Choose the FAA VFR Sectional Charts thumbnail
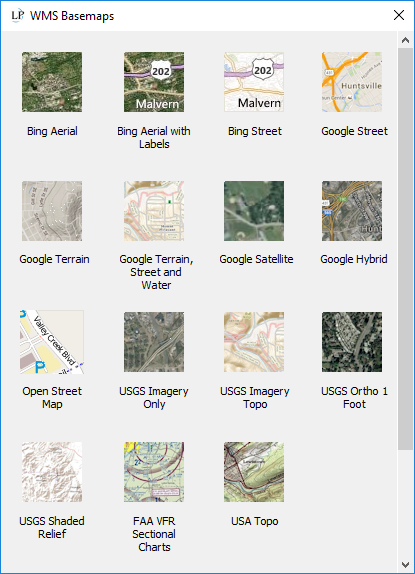 [x=154, y=472]
